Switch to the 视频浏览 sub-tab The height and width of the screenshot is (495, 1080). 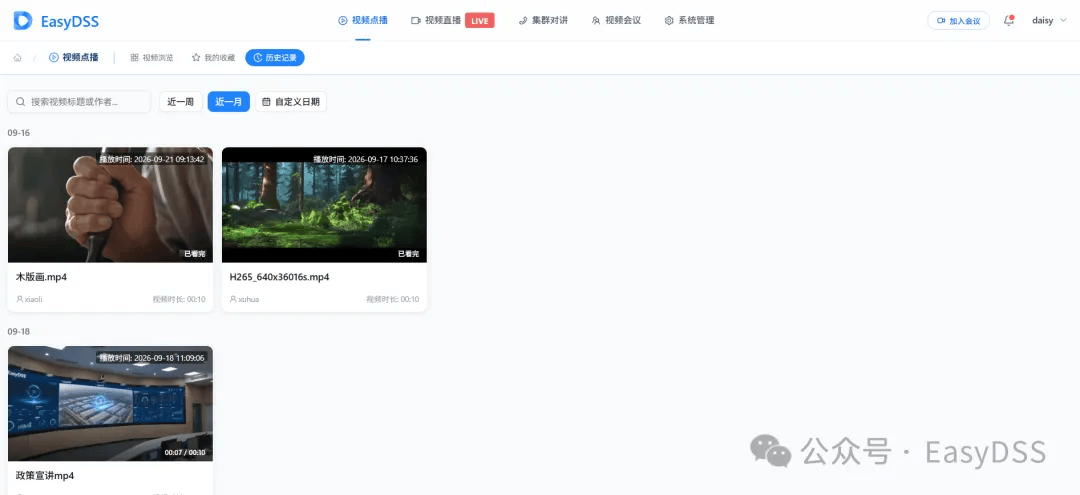152,58
